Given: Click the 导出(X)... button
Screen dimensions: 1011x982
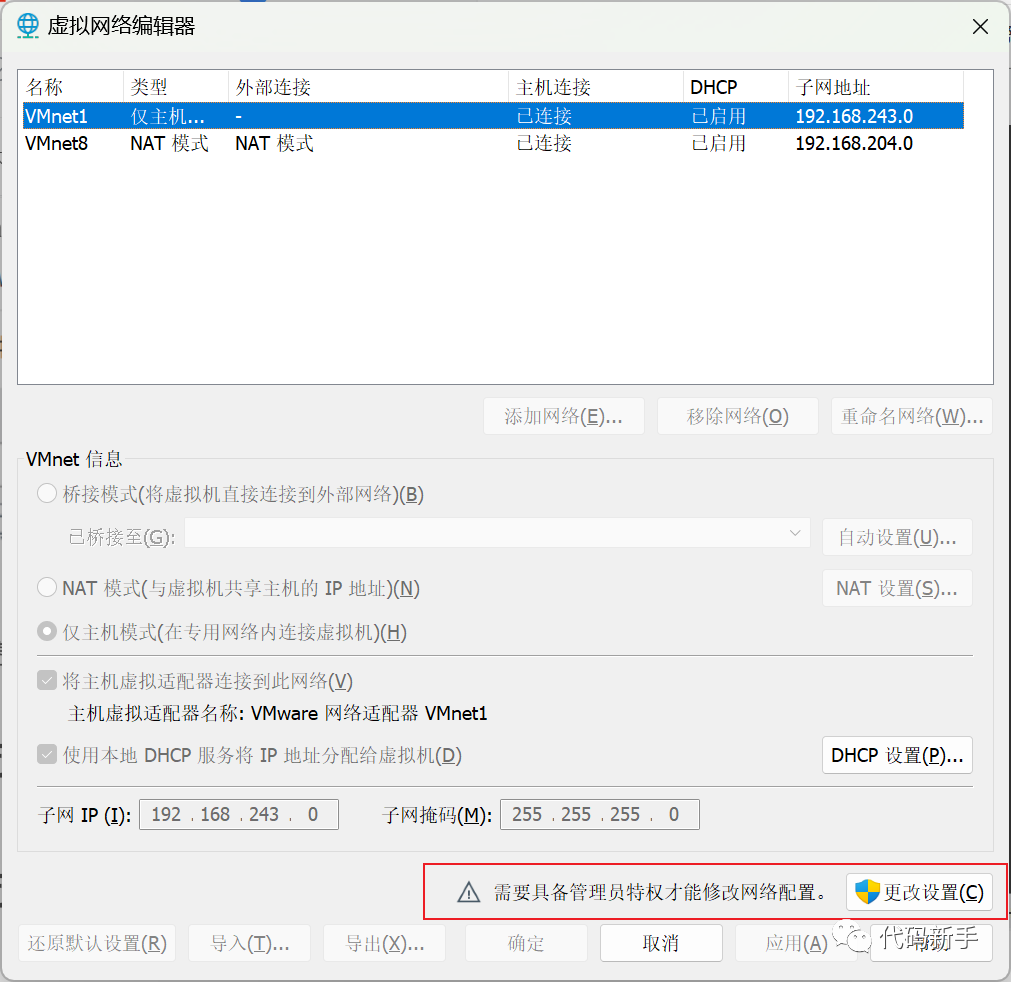Looking at the screenshot, I should point(384,943).
